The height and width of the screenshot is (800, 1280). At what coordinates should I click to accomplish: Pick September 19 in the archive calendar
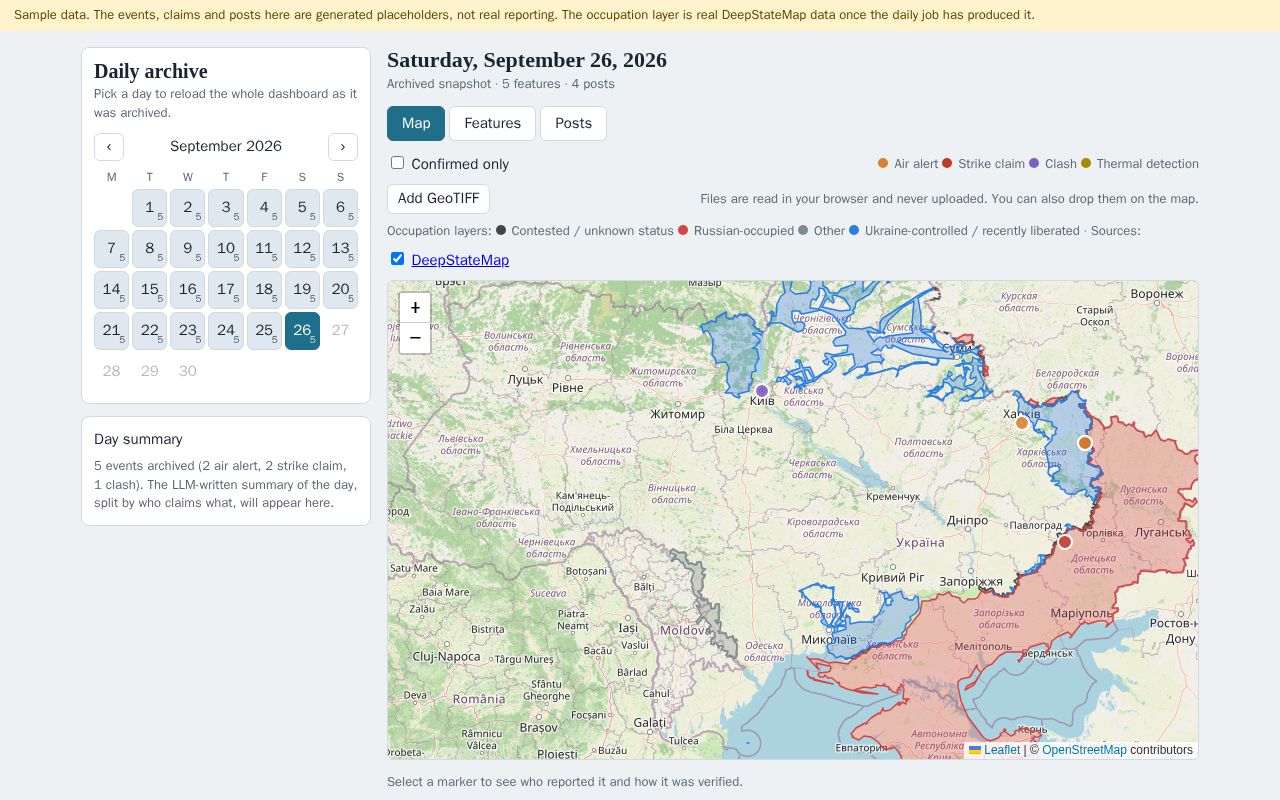click(302, 290)
